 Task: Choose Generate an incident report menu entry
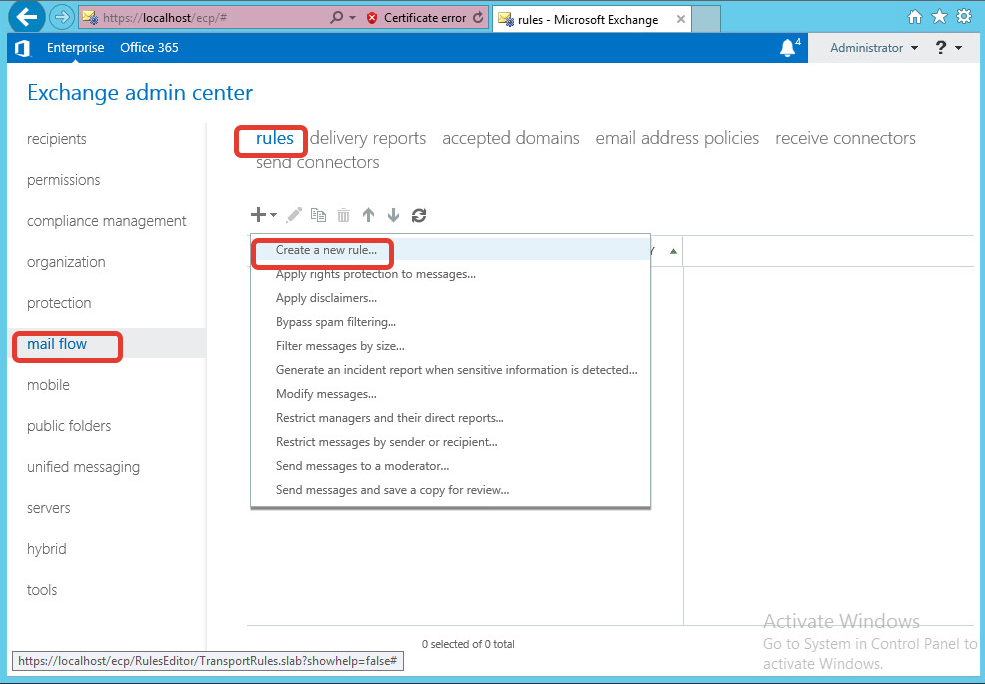pyautogui.click(x=457, y=369)
